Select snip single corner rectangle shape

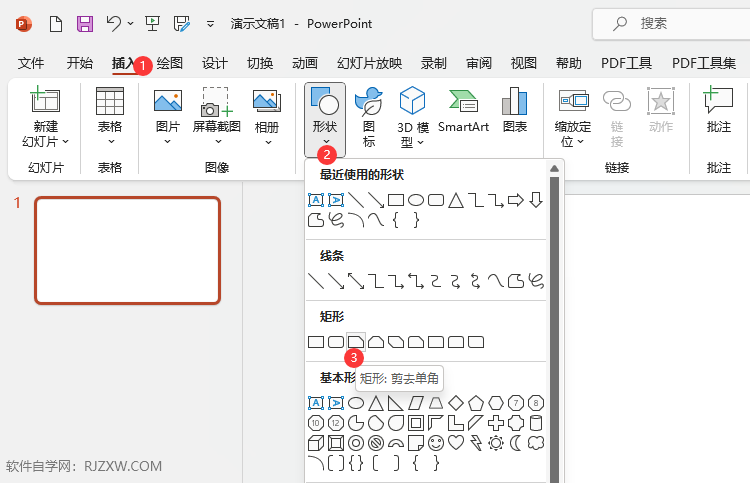point(356,342)
